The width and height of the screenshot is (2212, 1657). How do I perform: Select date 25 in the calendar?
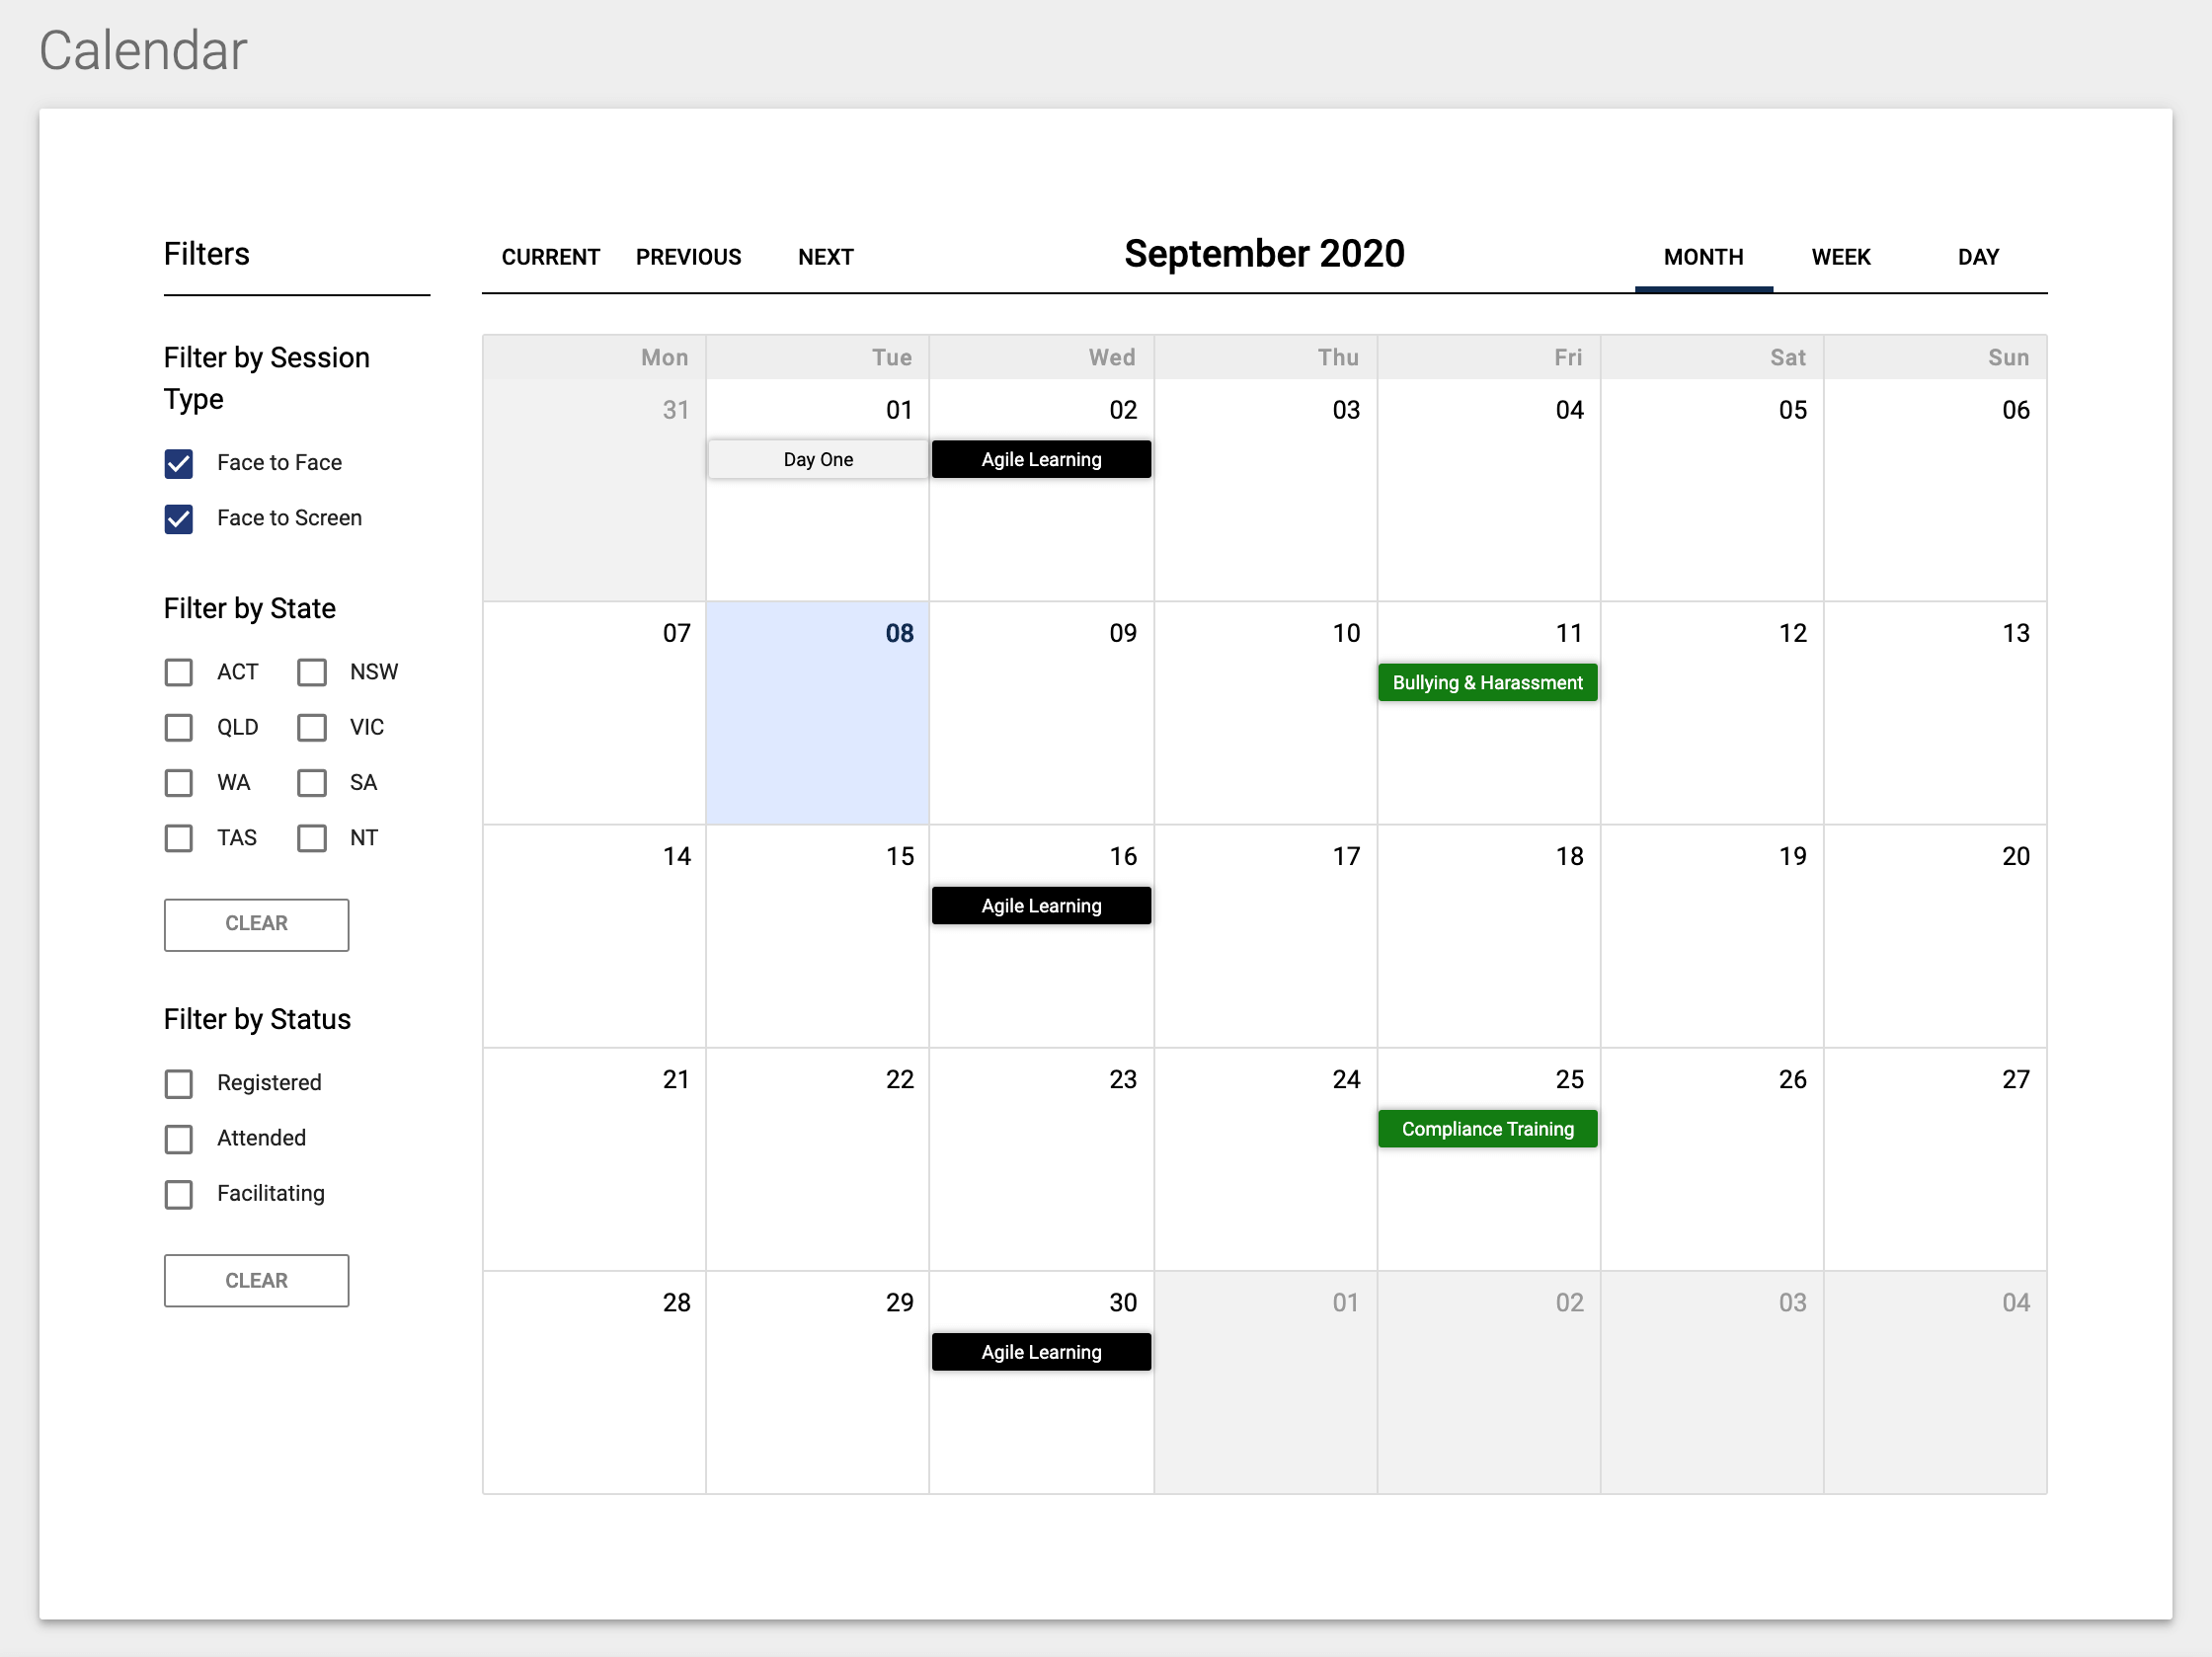point(1569,1080)
